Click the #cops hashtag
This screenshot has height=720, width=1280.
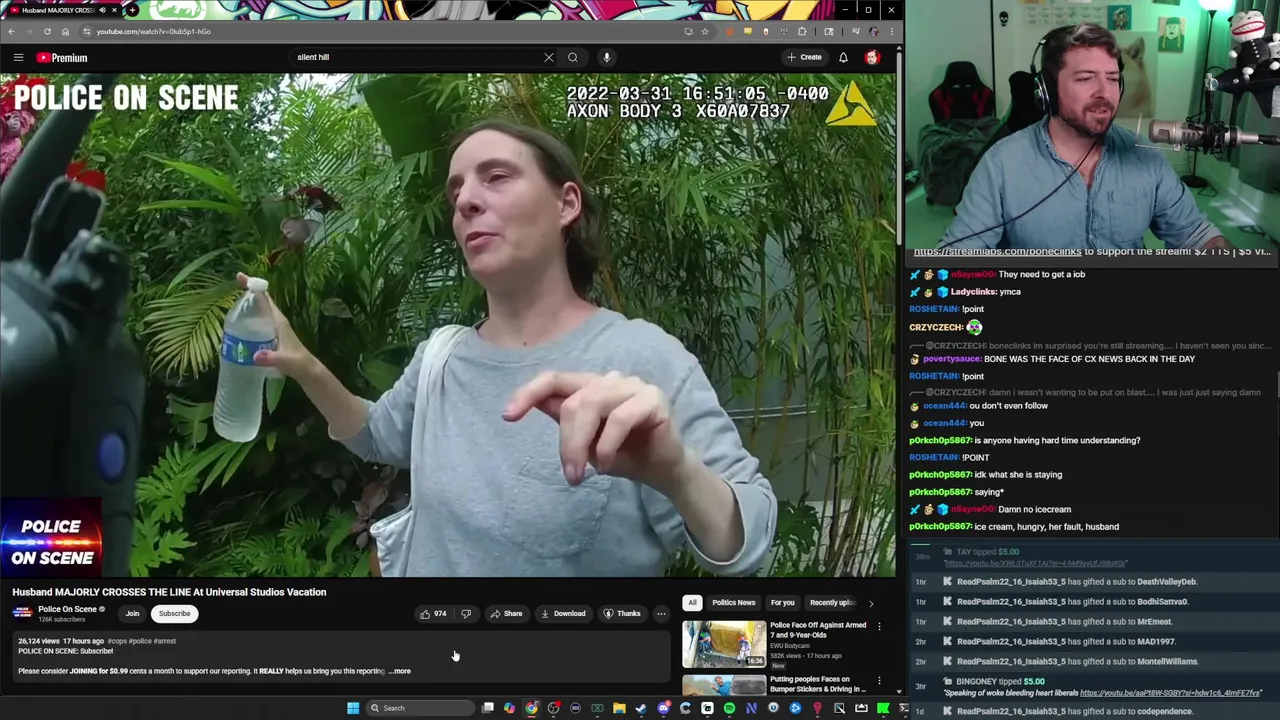(x=117, y=641)
